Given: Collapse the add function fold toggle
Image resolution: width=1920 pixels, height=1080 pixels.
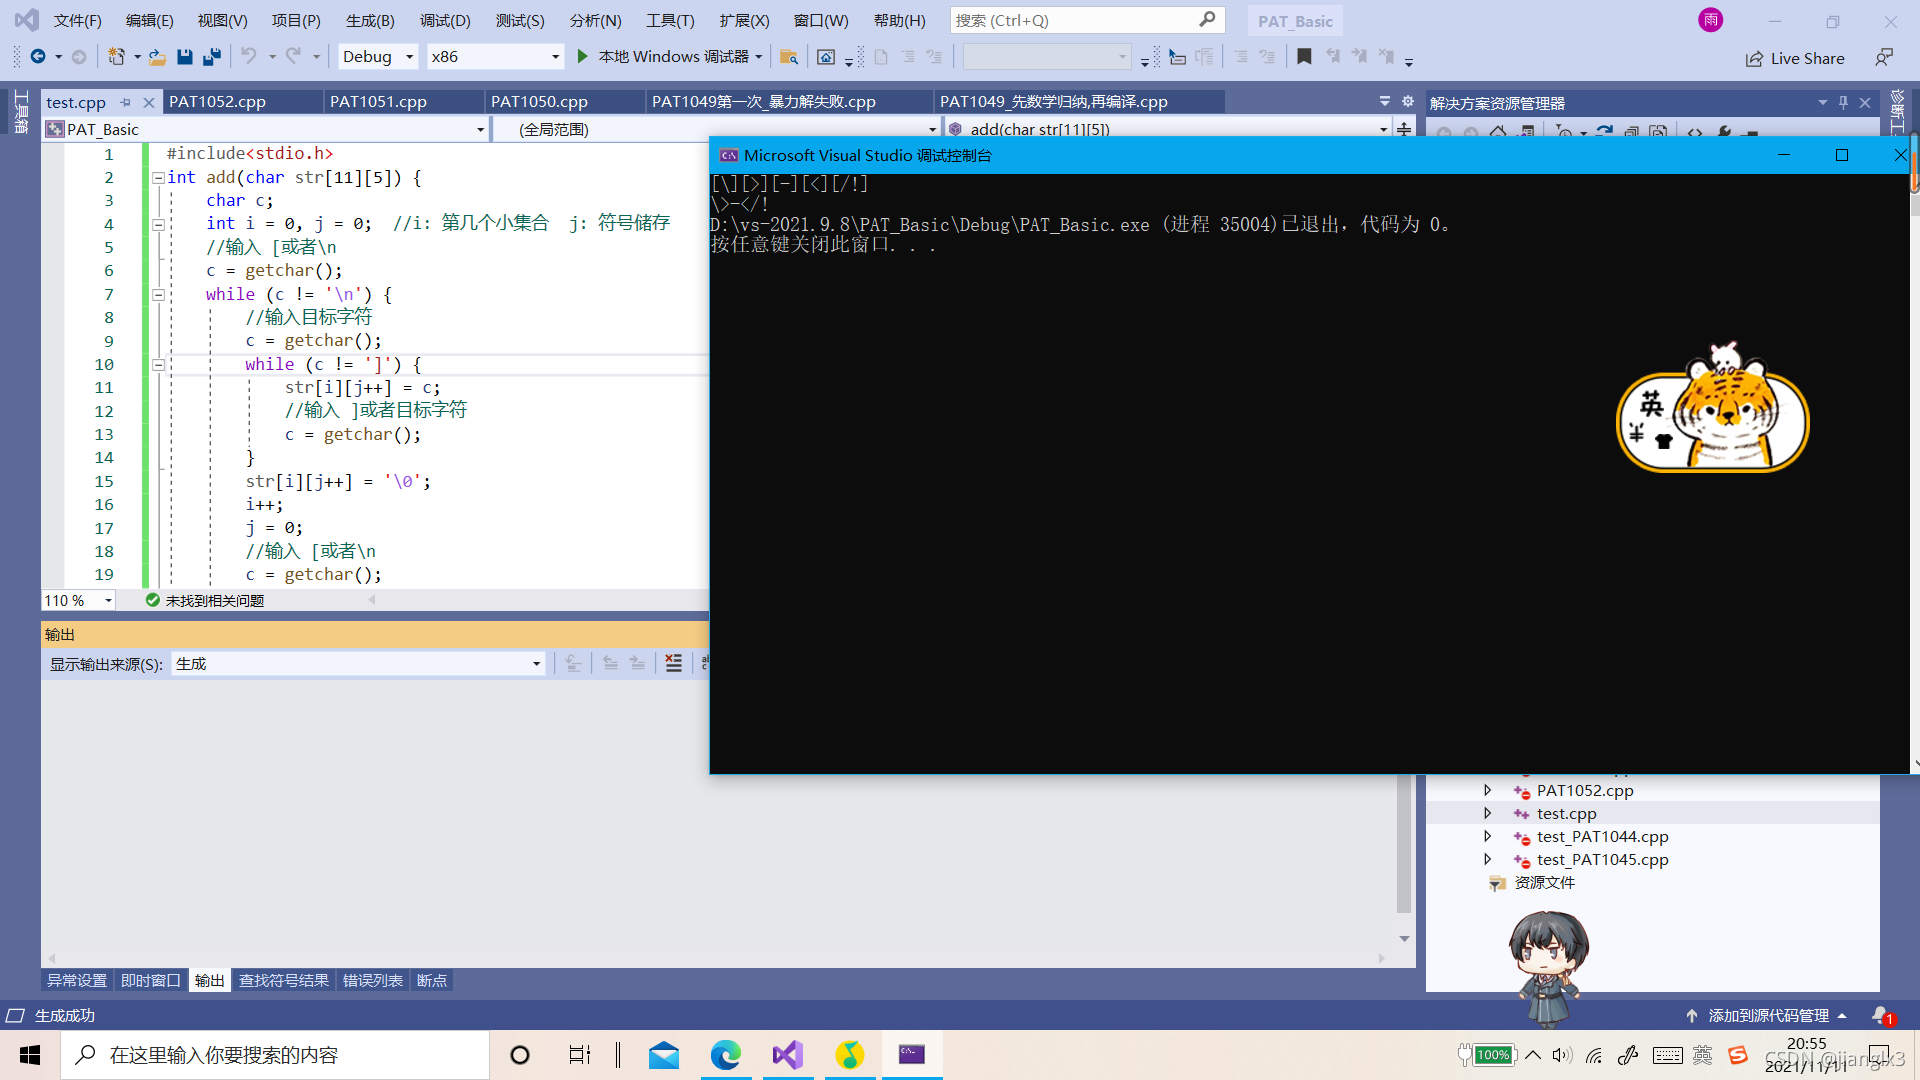Looking at the screenshot, I should pos(158,178).
